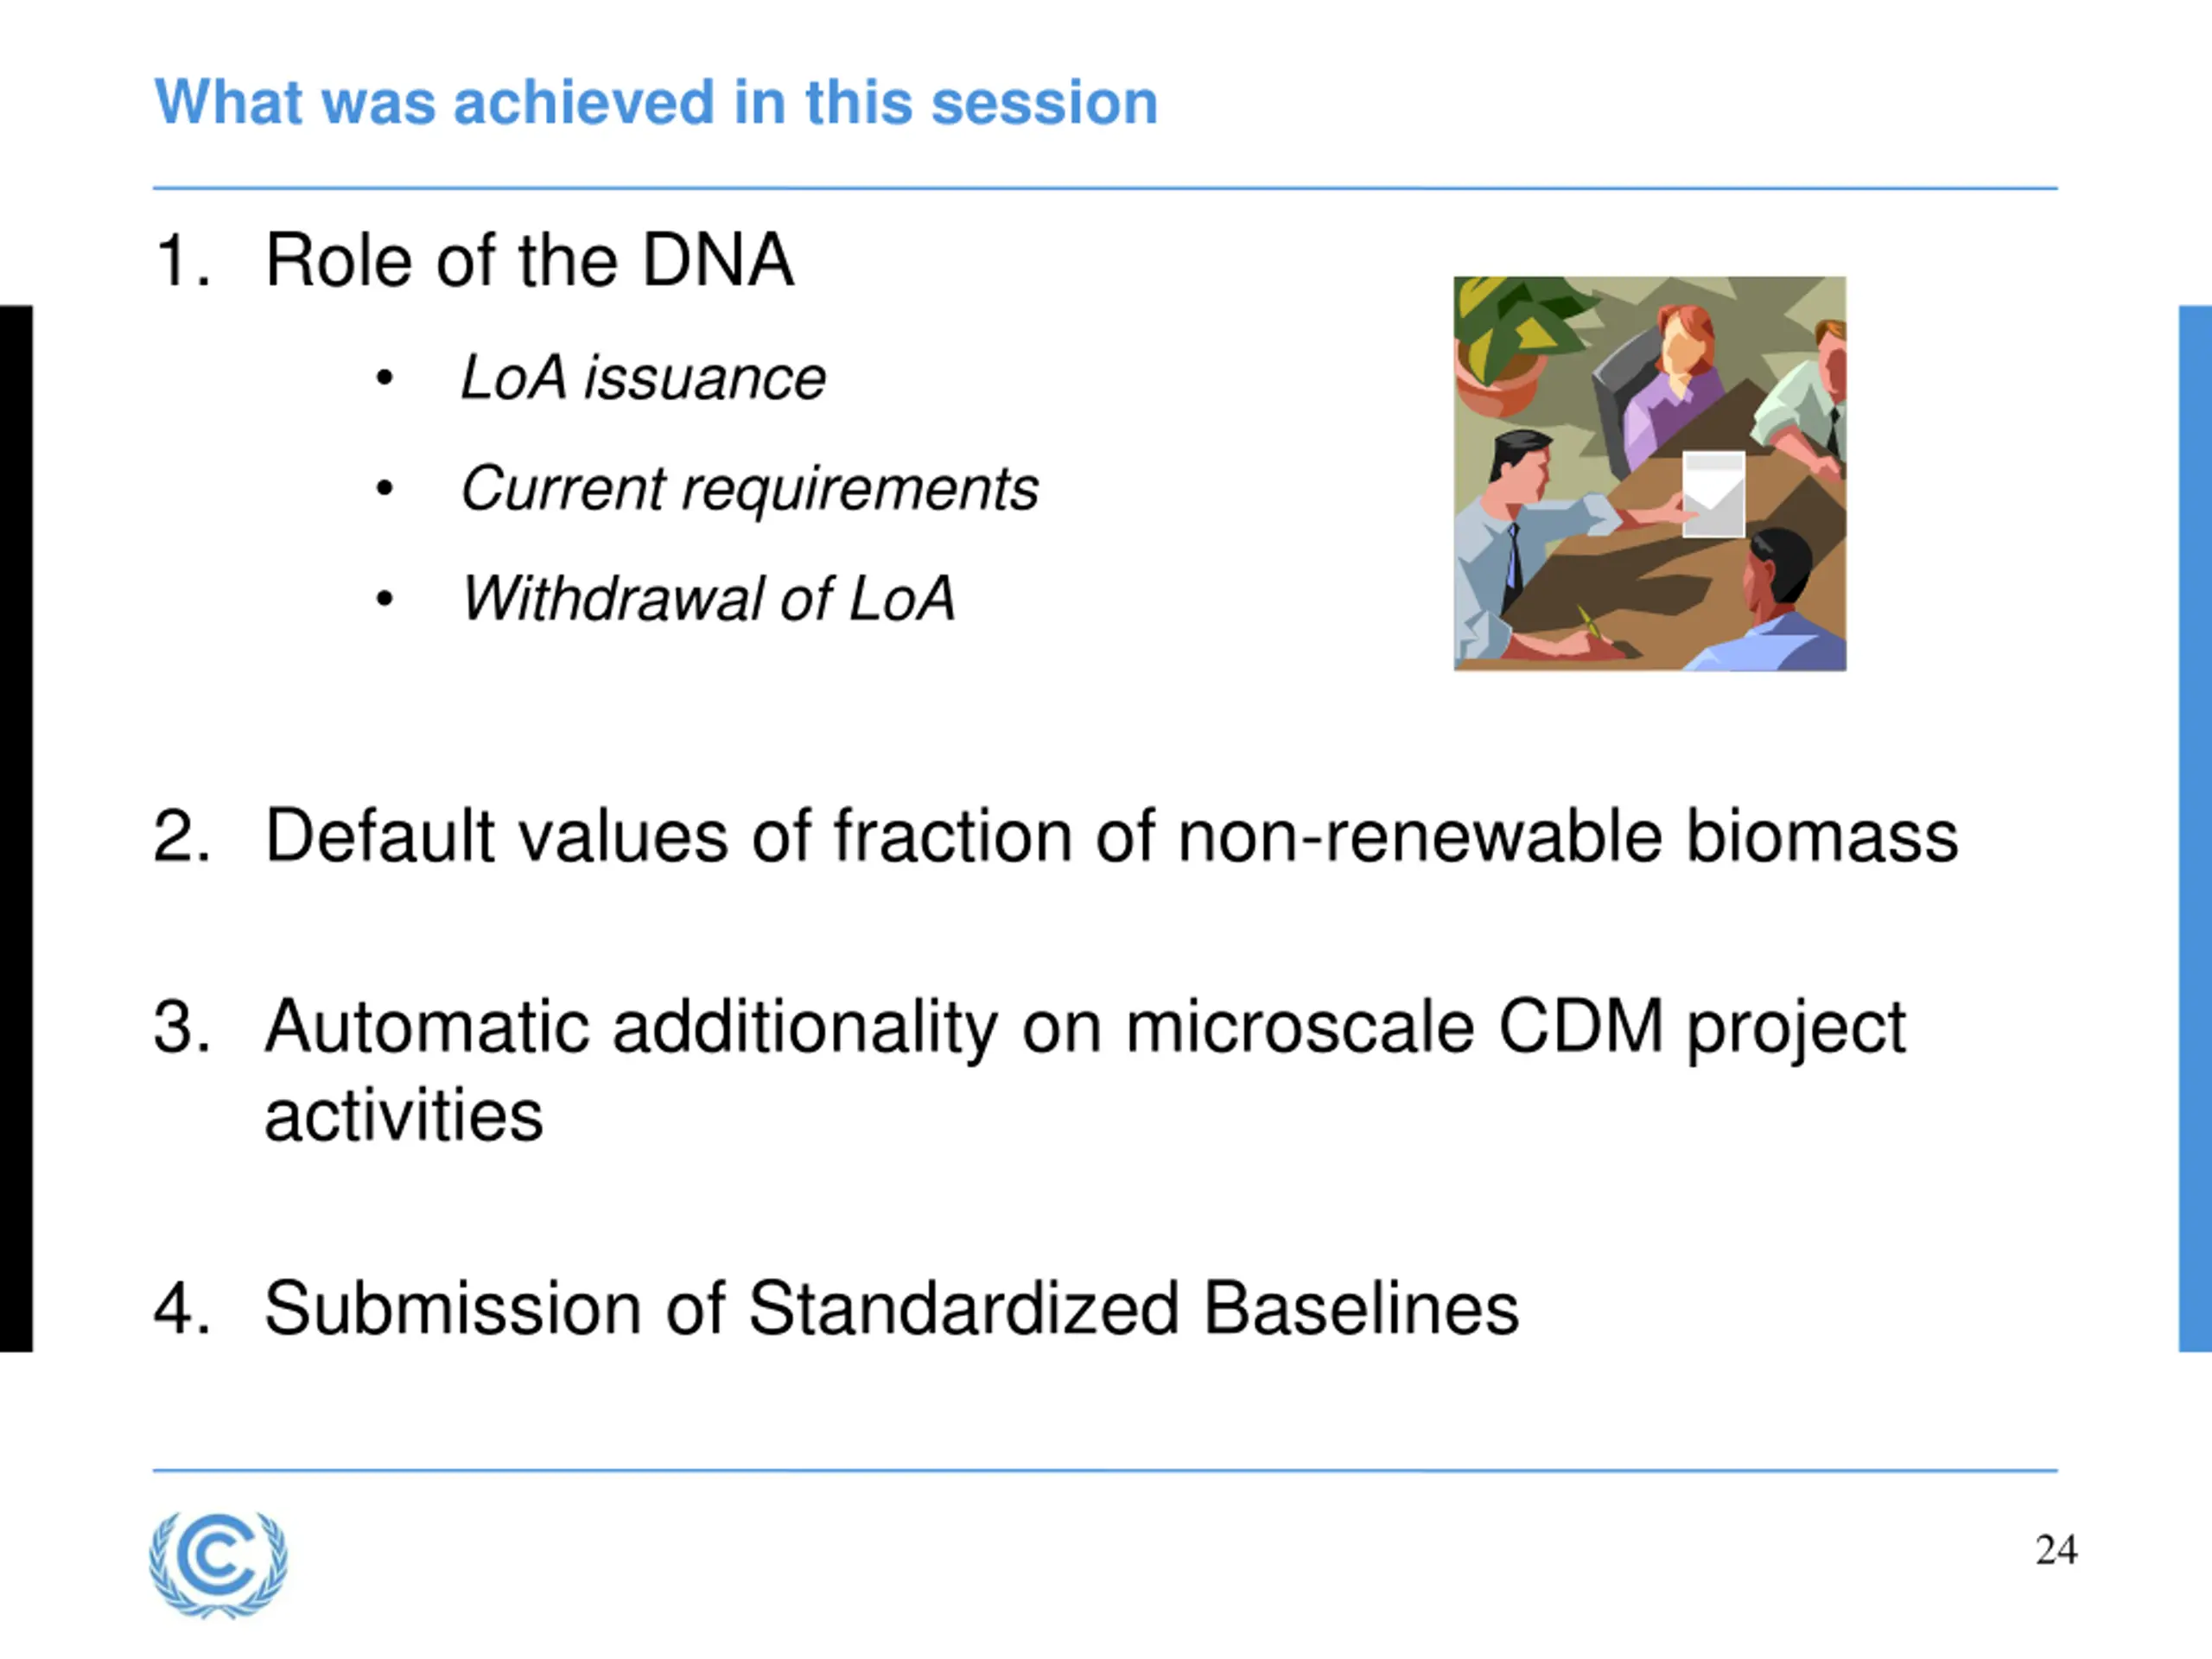Select 'Default values of fraction of non-renewable biomass'
This screenshot has height=1659, width=2212.
1111,836
